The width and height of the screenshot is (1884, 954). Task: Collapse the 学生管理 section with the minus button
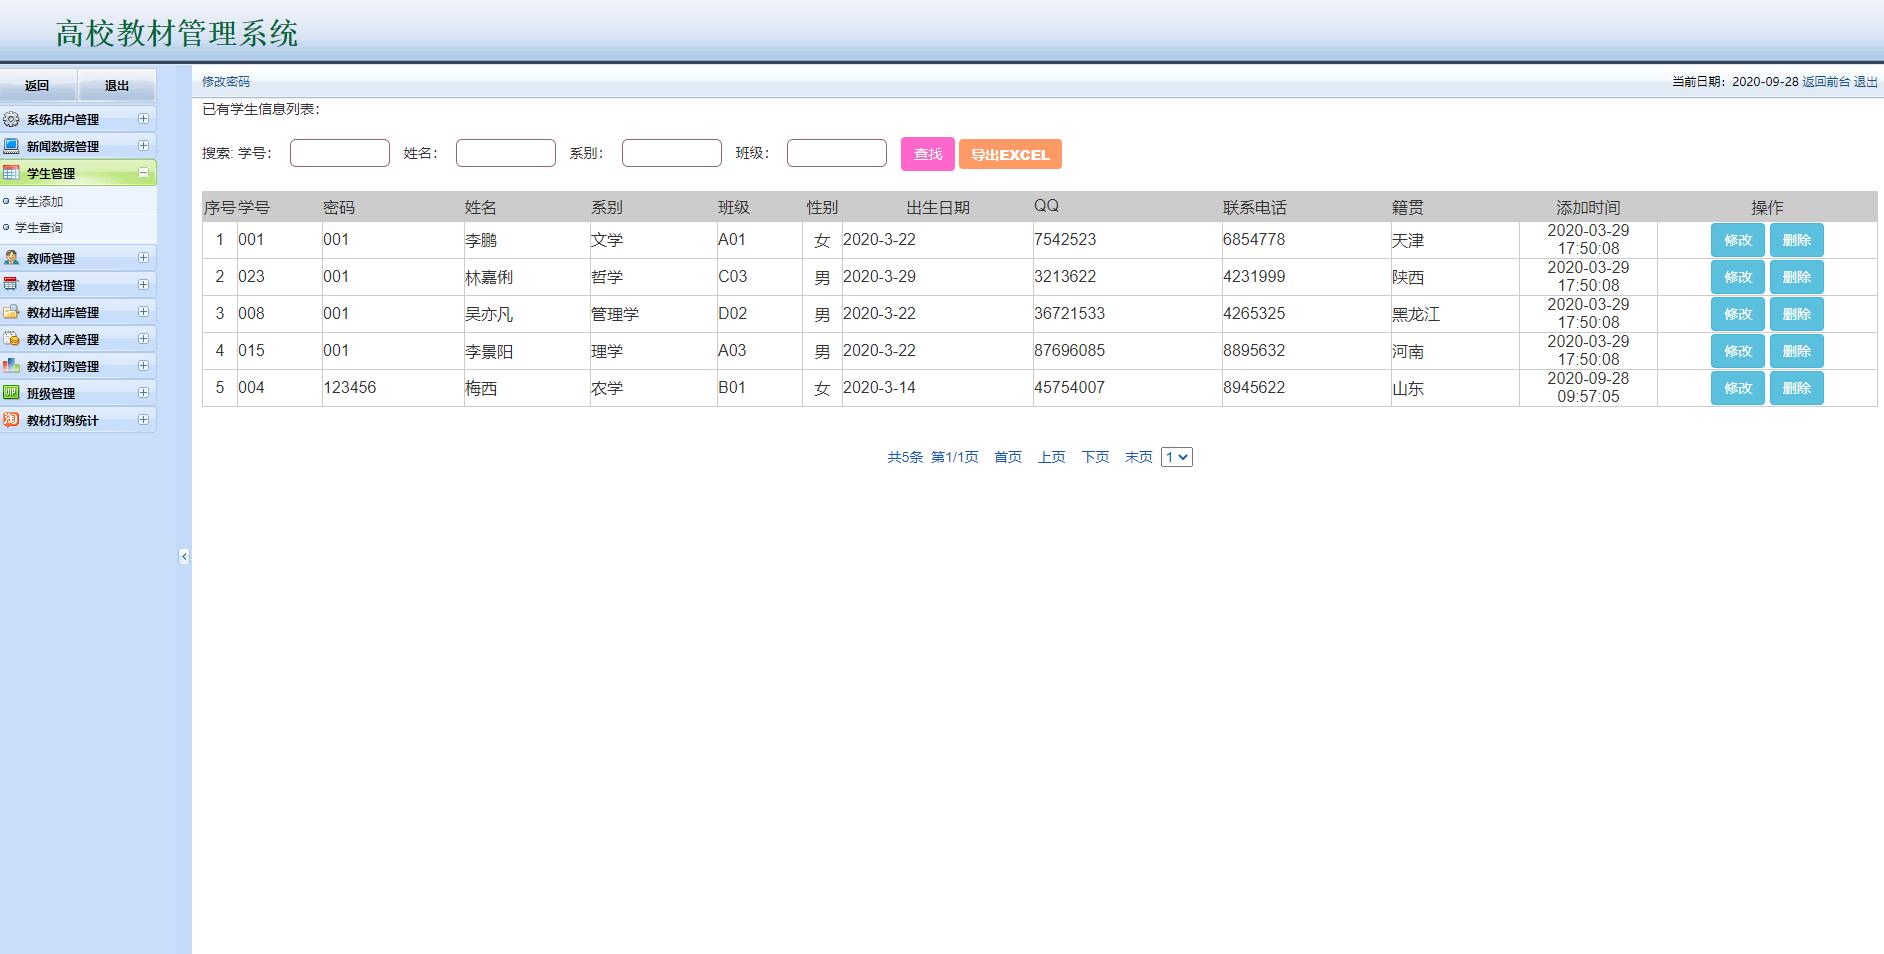pos(143,173)
